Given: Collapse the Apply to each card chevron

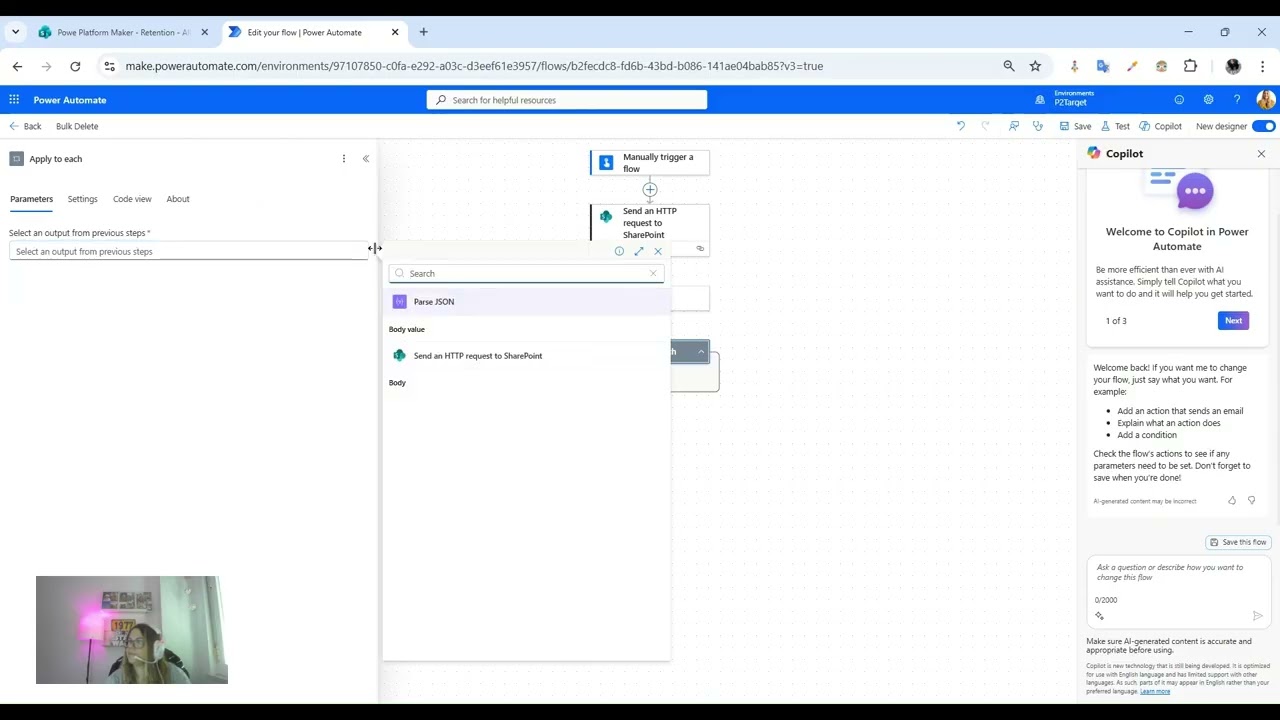Looking at the screenshot, I should point(701,352).
